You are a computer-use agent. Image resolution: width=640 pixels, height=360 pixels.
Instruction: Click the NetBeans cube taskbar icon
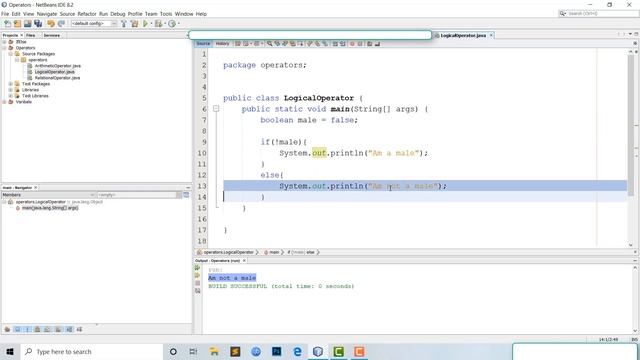pos(318,351)
